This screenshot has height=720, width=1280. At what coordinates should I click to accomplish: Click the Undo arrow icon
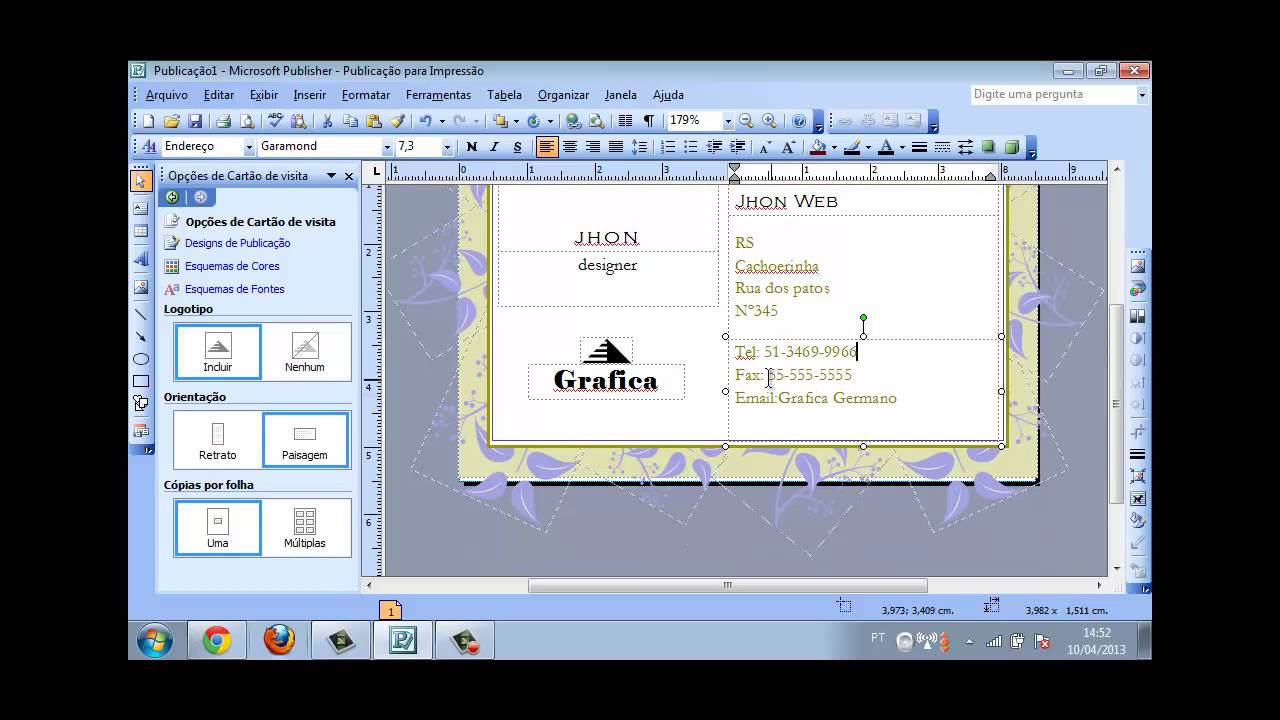(x=425, y=121)
